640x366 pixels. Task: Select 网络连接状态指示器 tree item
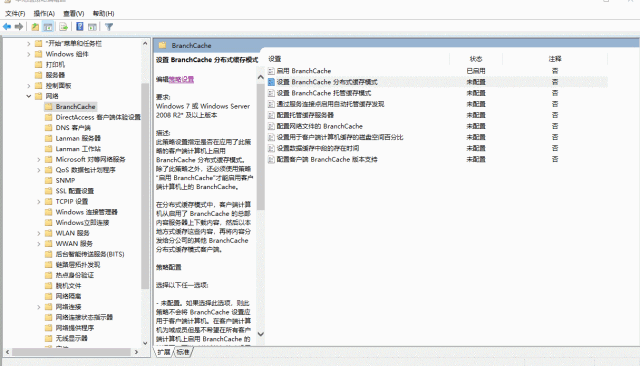[84, 317]
